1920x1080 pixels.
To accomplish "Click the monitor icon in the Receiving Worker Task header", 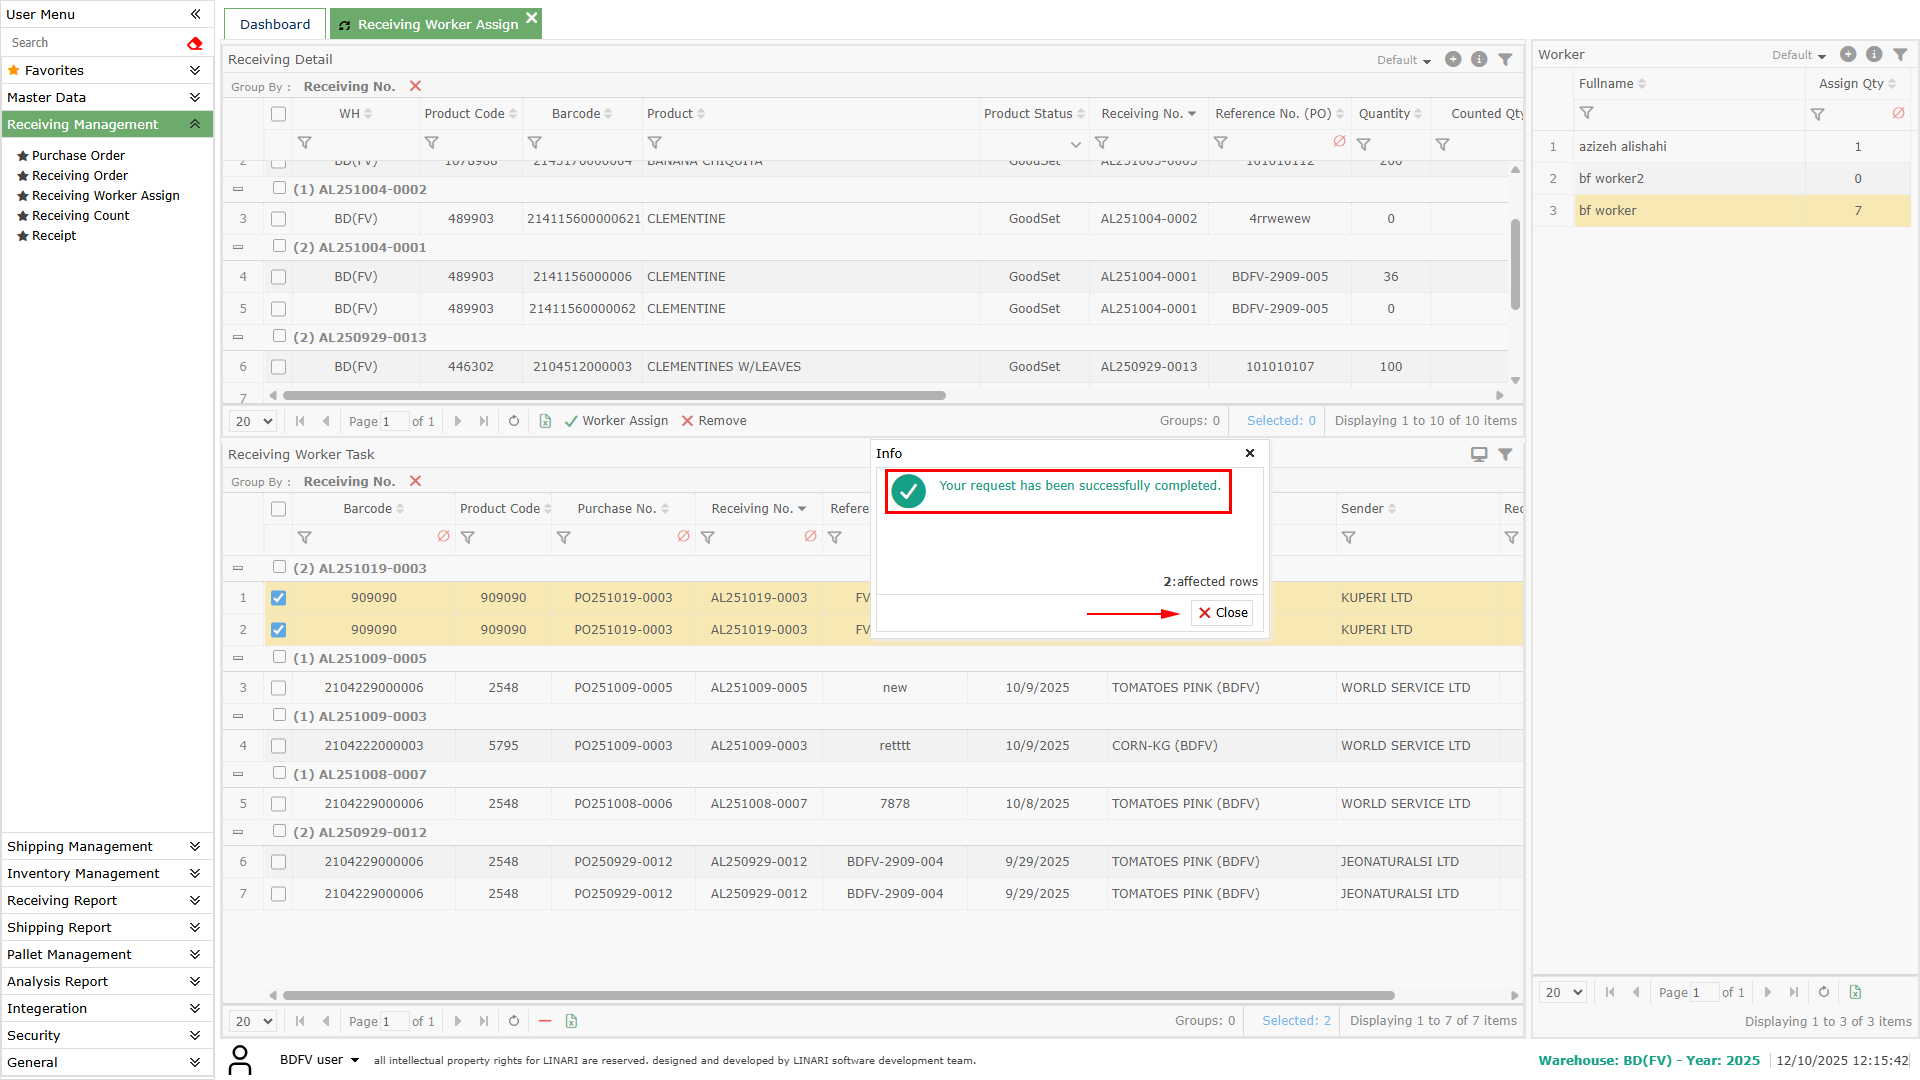I will tap(1479, 455).
